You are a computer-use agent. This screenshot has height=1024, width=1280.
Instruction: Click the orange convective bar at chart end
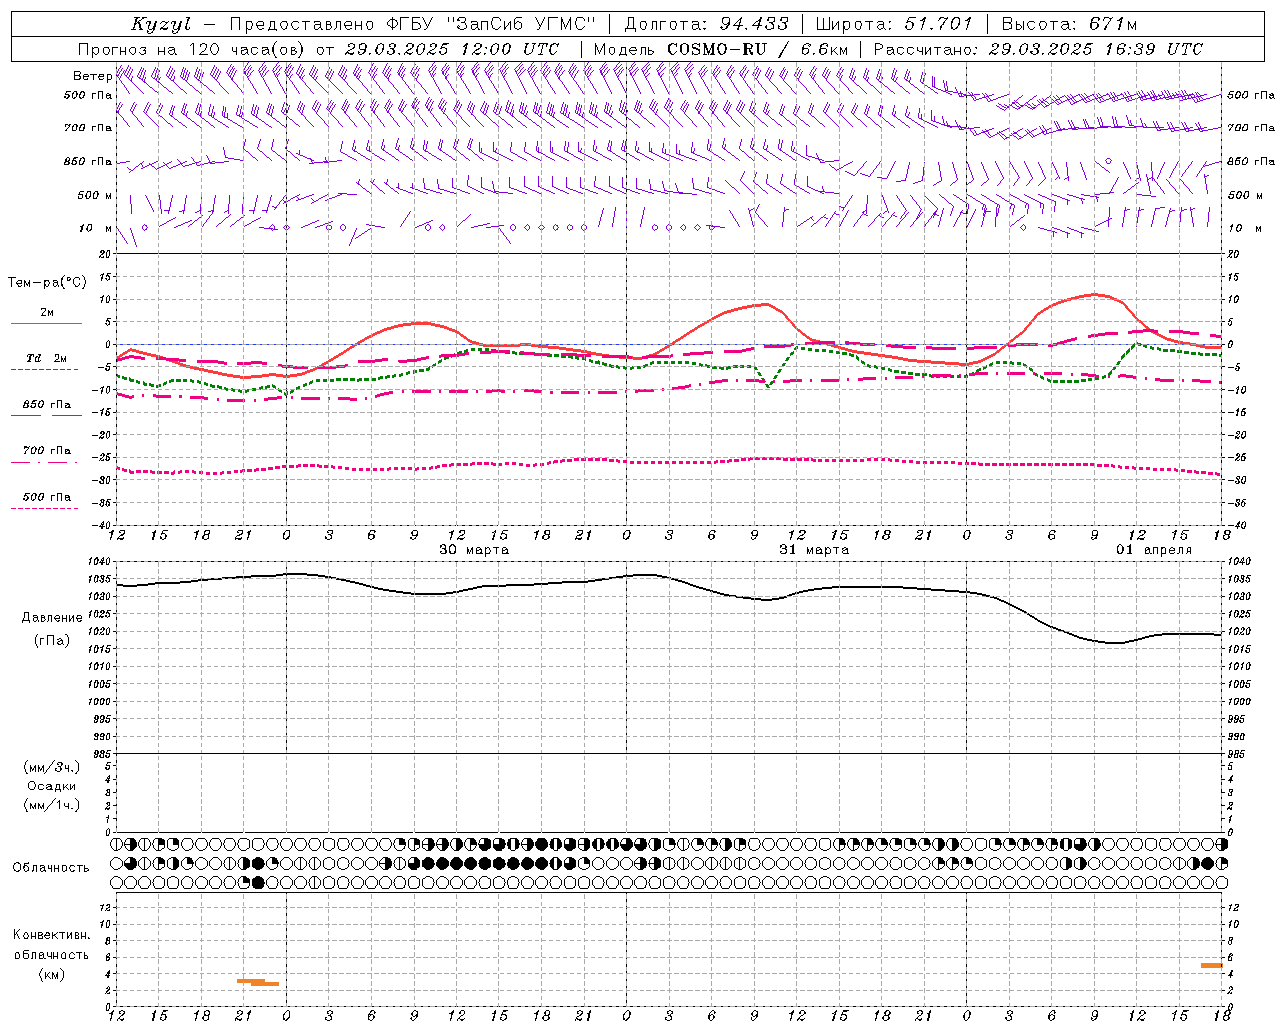pos(1212,965)
